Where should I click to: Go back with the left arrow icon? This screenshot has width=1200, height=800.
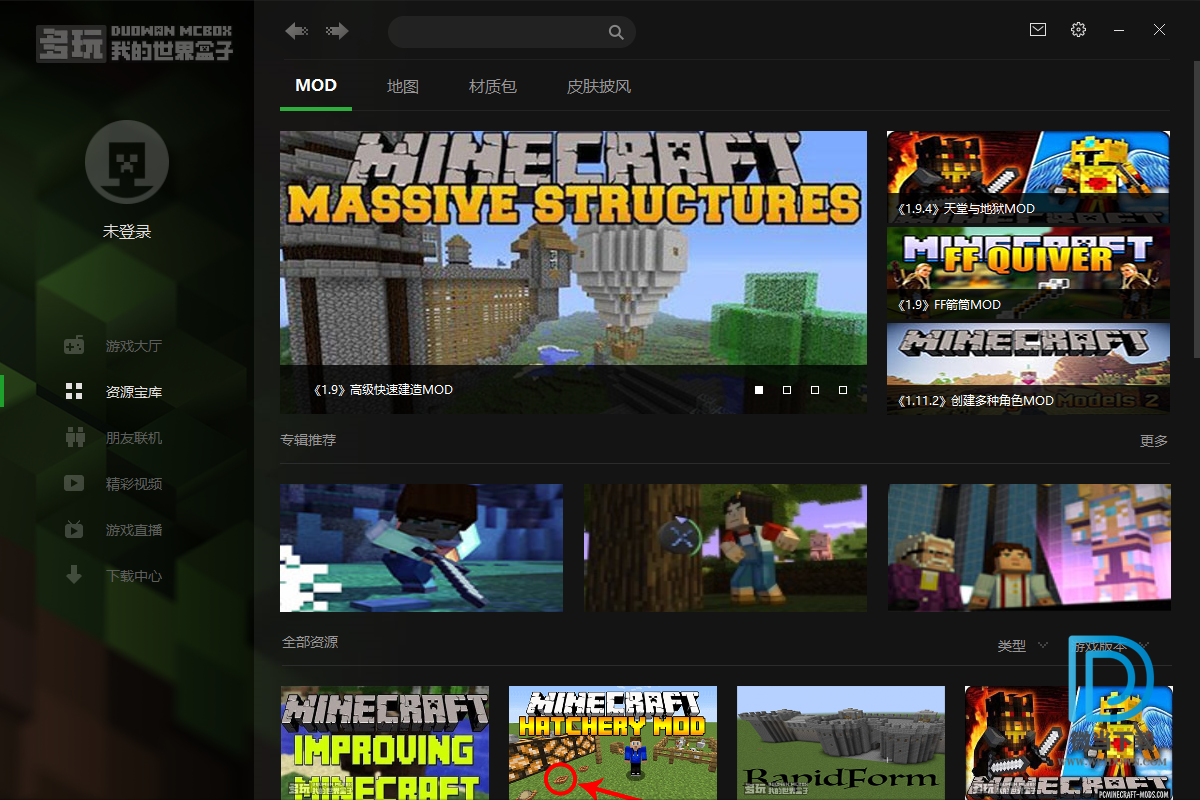tap(296, 31)
